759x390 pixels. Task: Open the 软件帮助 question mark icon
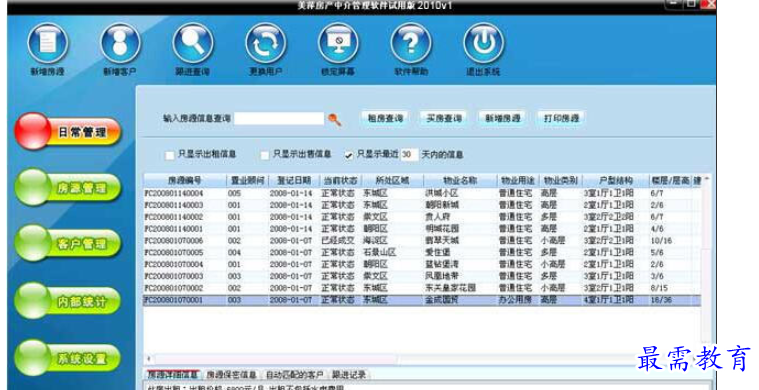click(410, 43)
